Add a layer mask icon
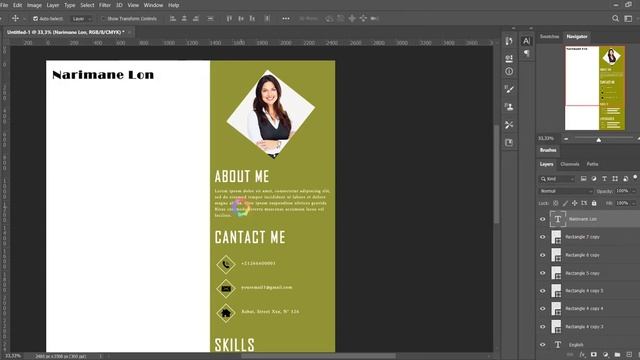This screenshot has width=640, height=360. (x=594, y=355)
